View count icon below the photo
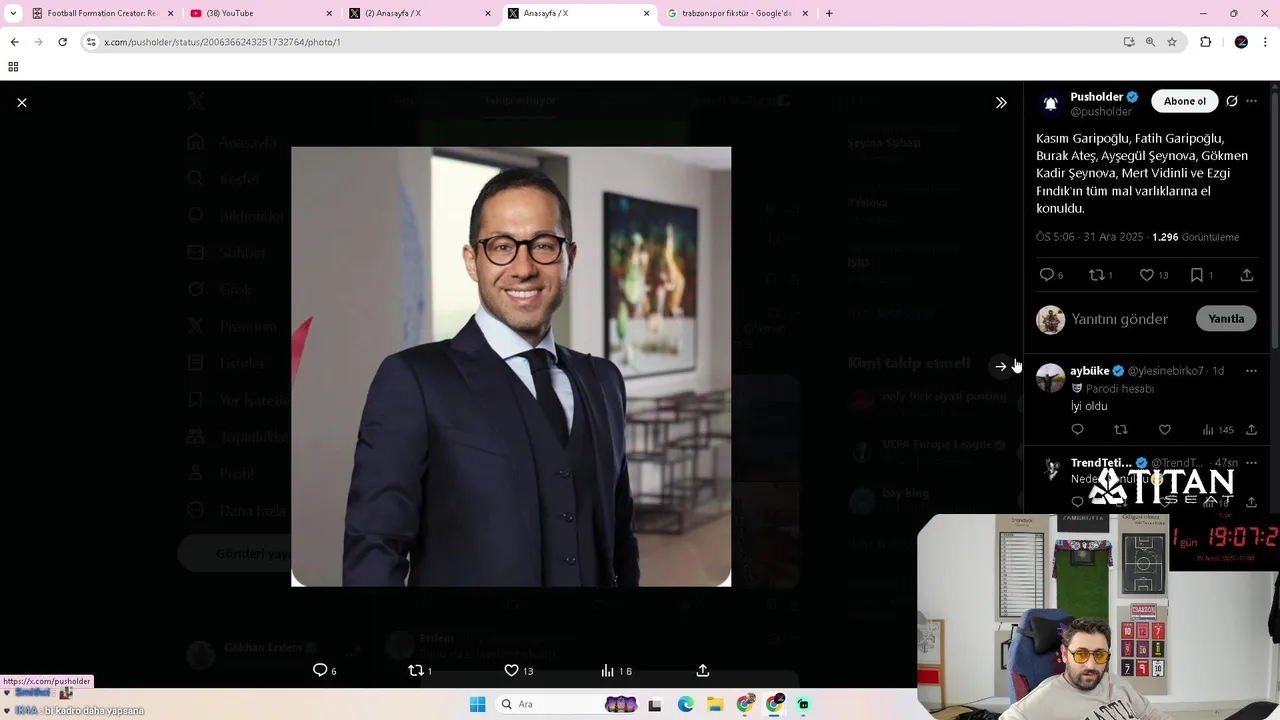 tap(607, 670)
